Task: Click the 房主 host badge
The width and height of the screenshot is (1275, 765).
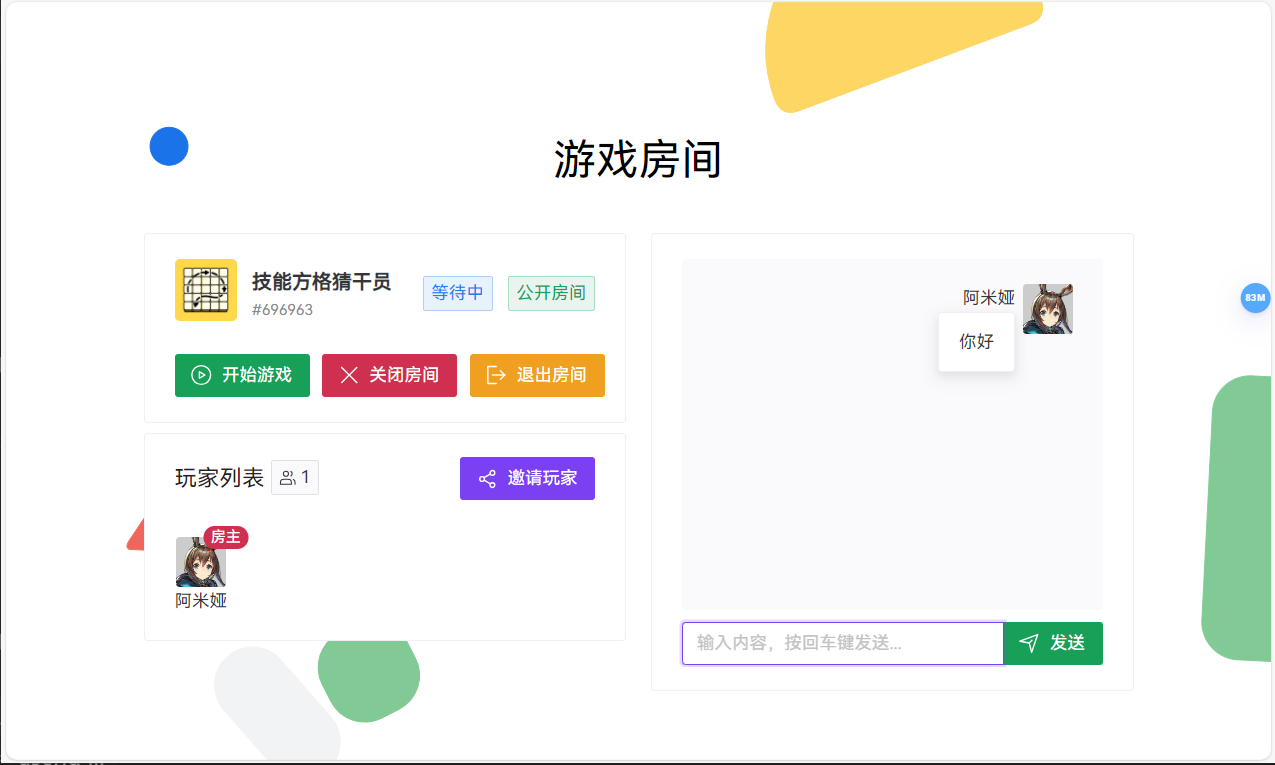Action: (x=226, y=537)
